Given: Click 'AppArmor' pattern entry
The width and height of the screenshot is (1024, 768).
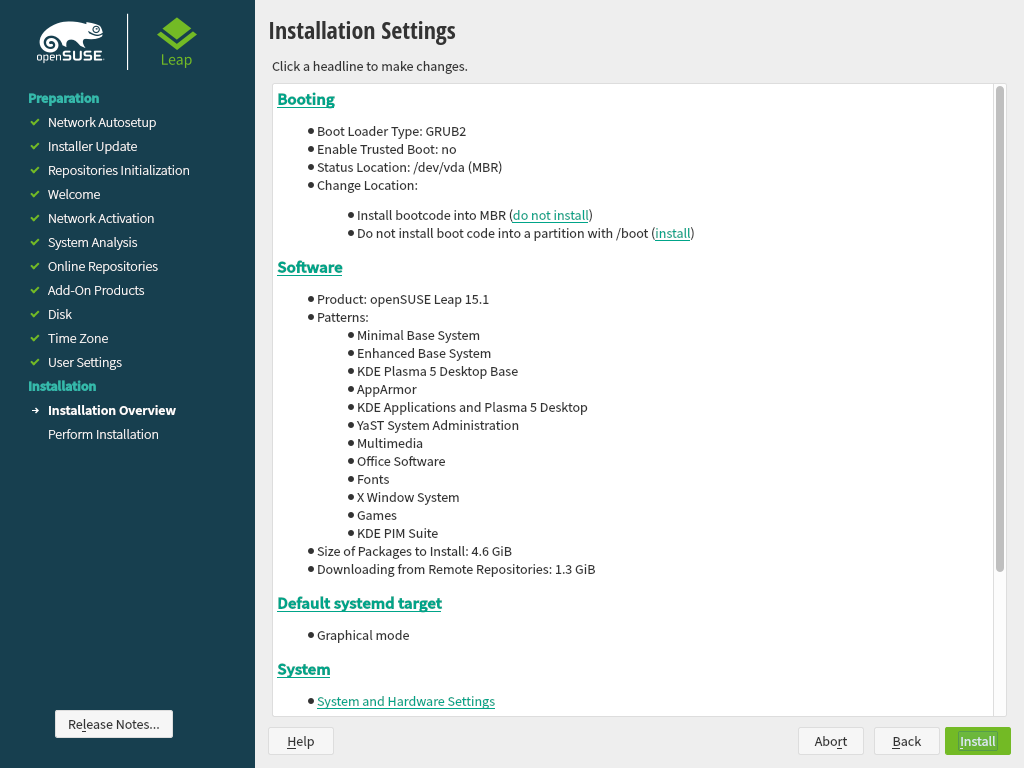Looking at the screenshot, I should [387, 389].
